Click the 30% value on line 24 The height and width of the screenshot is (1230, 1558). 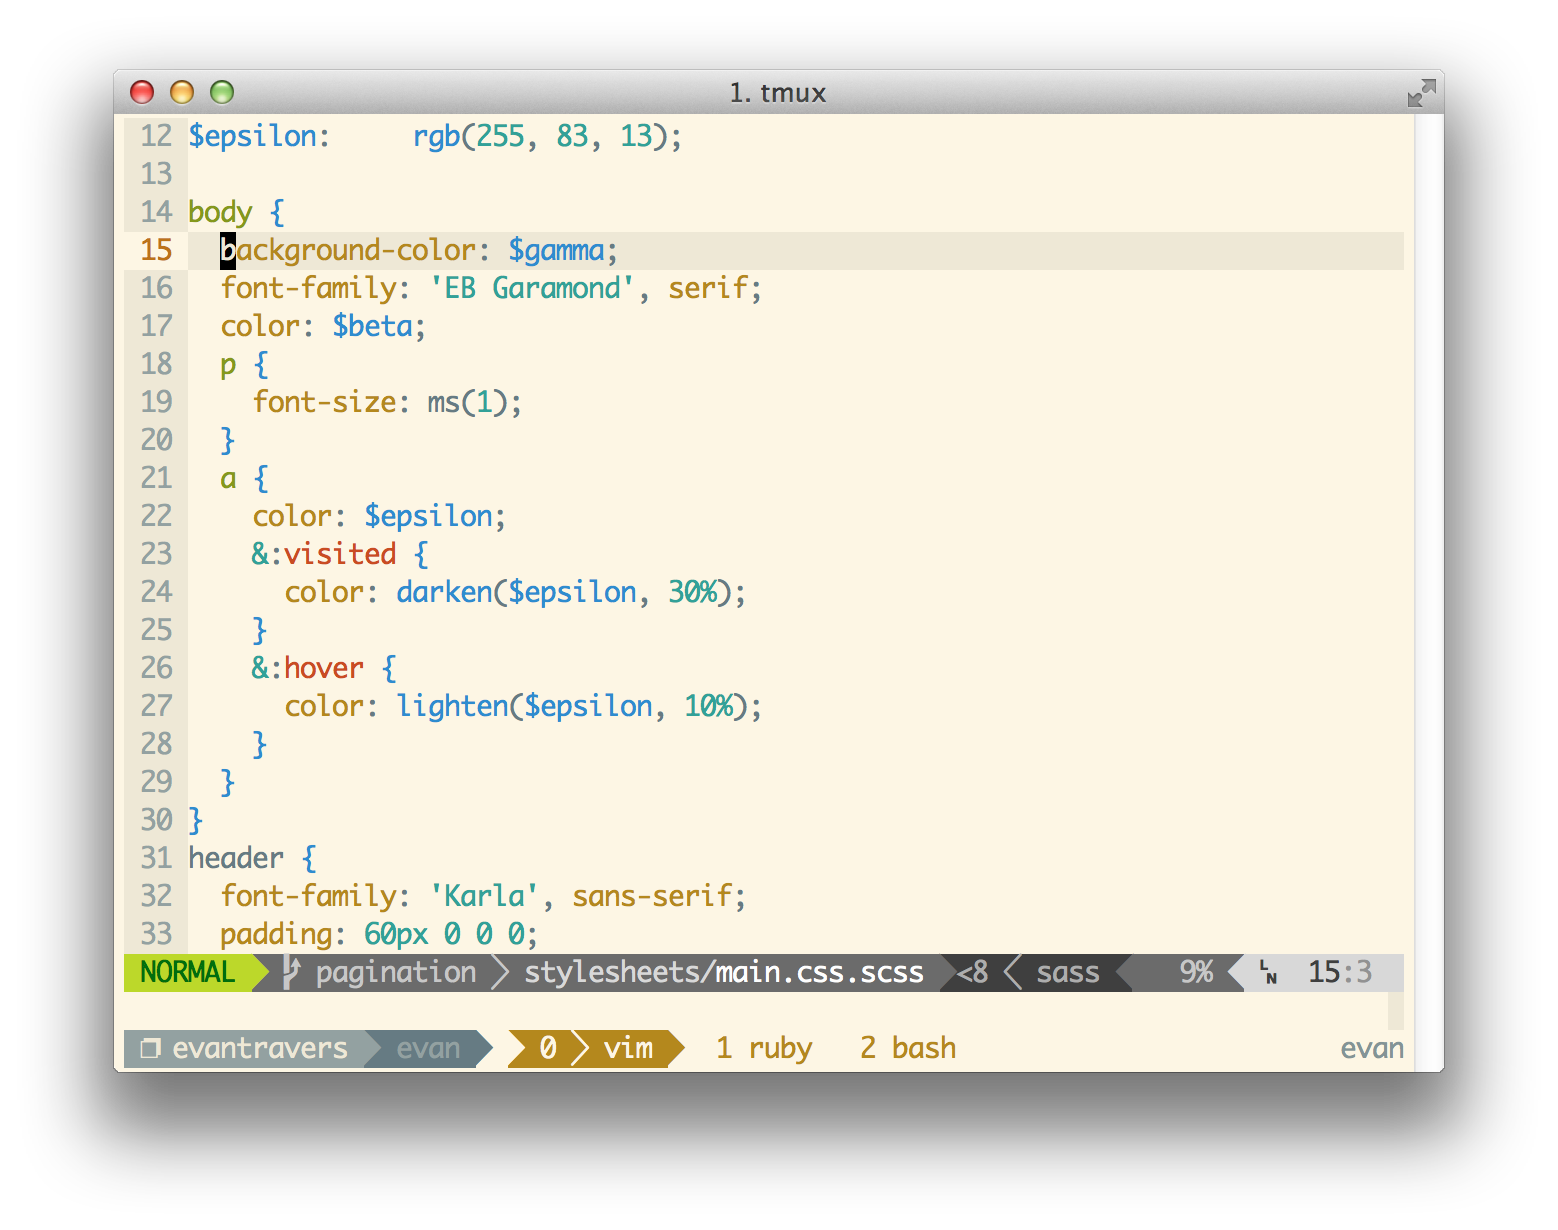click(692, 592)
